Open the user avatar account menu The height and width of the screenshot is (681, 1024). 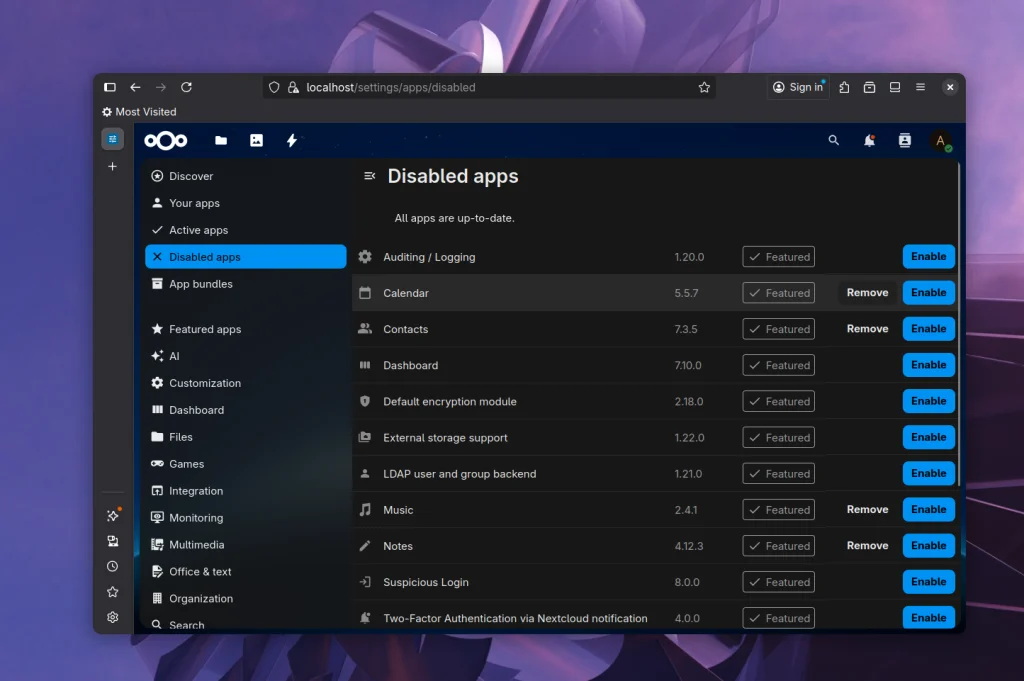940,142
